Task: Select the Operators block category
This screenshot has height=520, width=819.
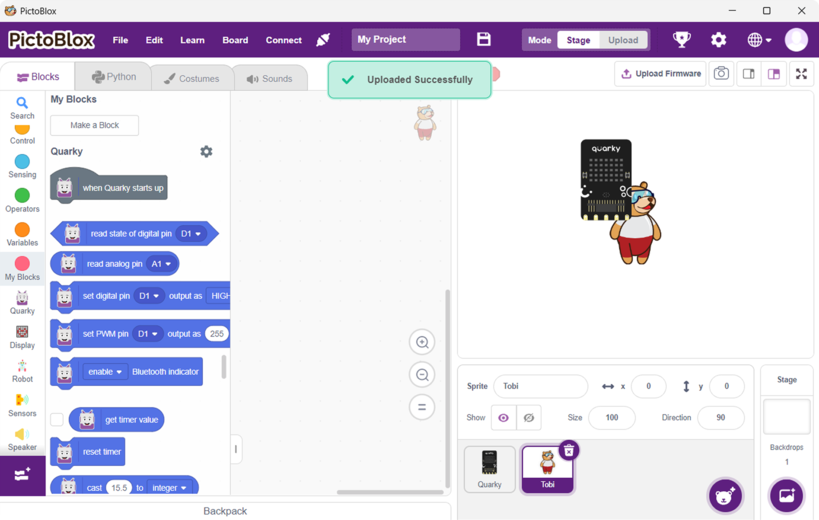Action: pos(22,200)
